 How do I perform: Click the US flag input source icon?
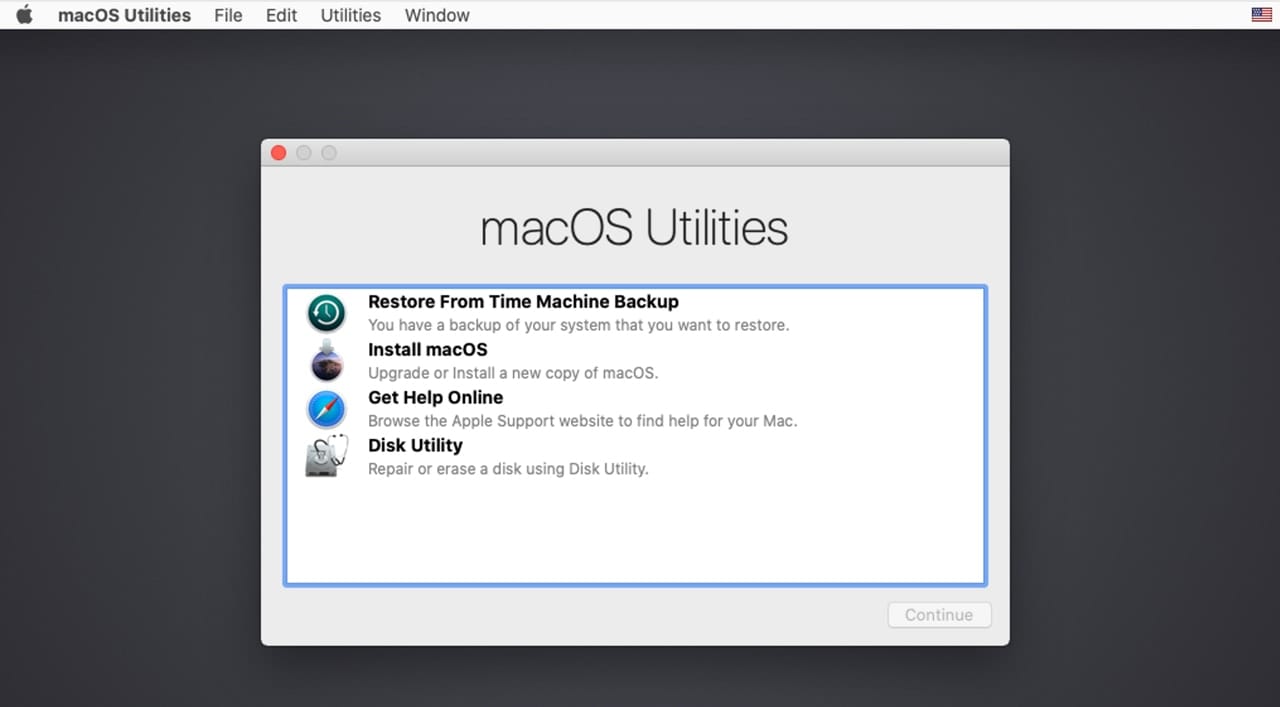(x=1262, y=15)
